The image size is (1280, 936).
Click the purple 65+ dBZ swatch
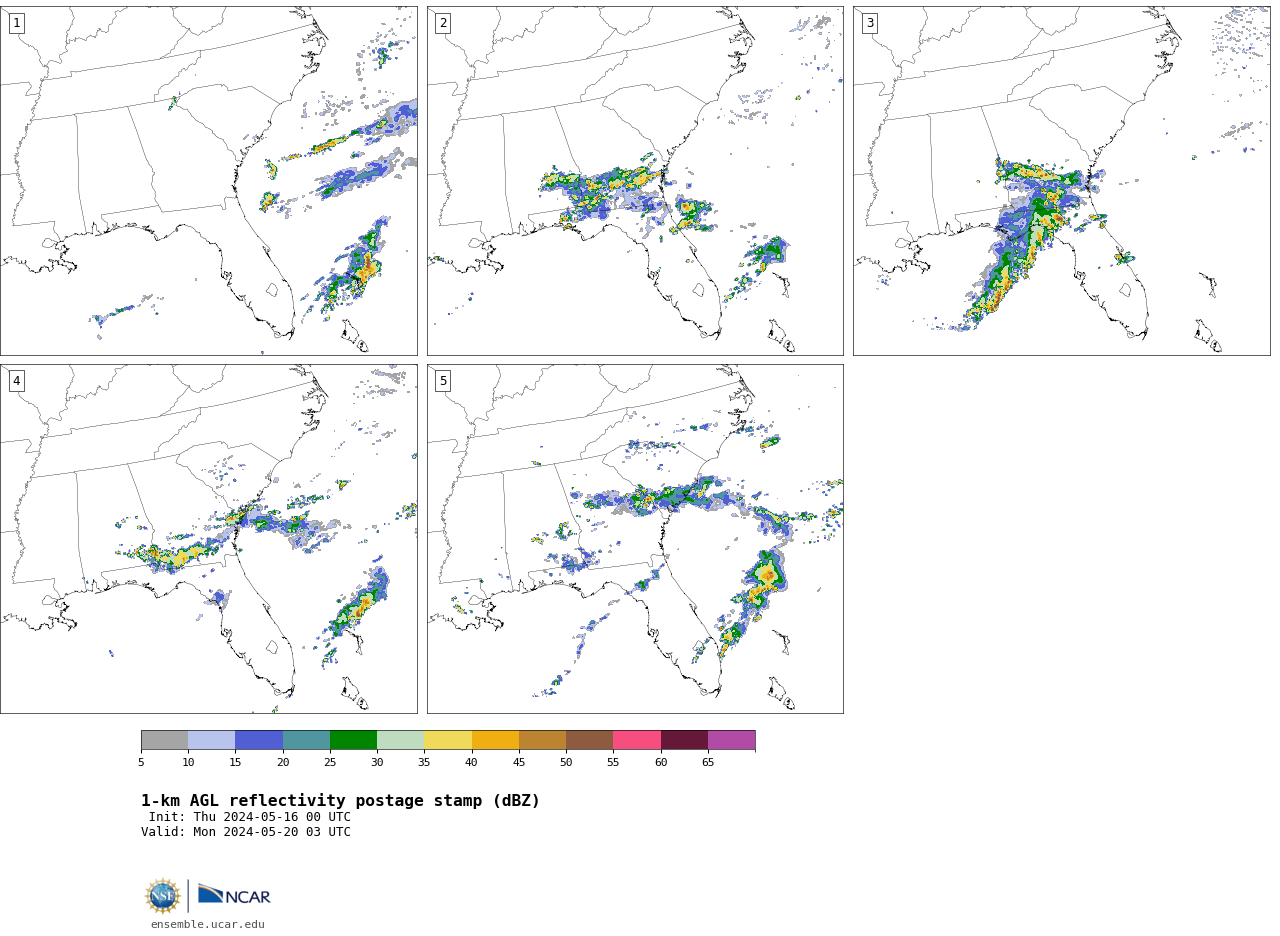pyautogui.click(x=732, y=740)
